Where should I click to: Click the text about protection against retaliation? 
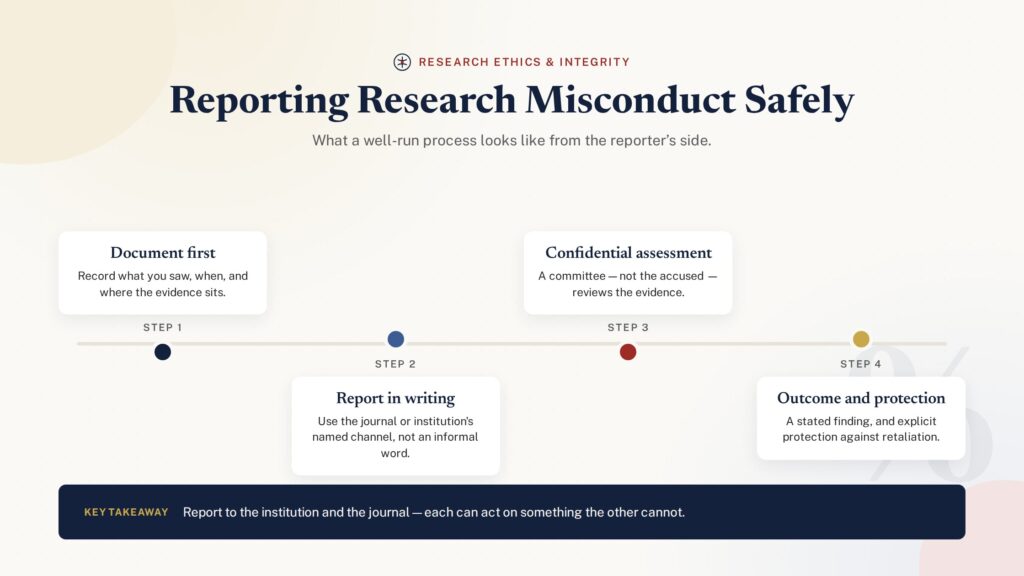click(x=861, y=429)
